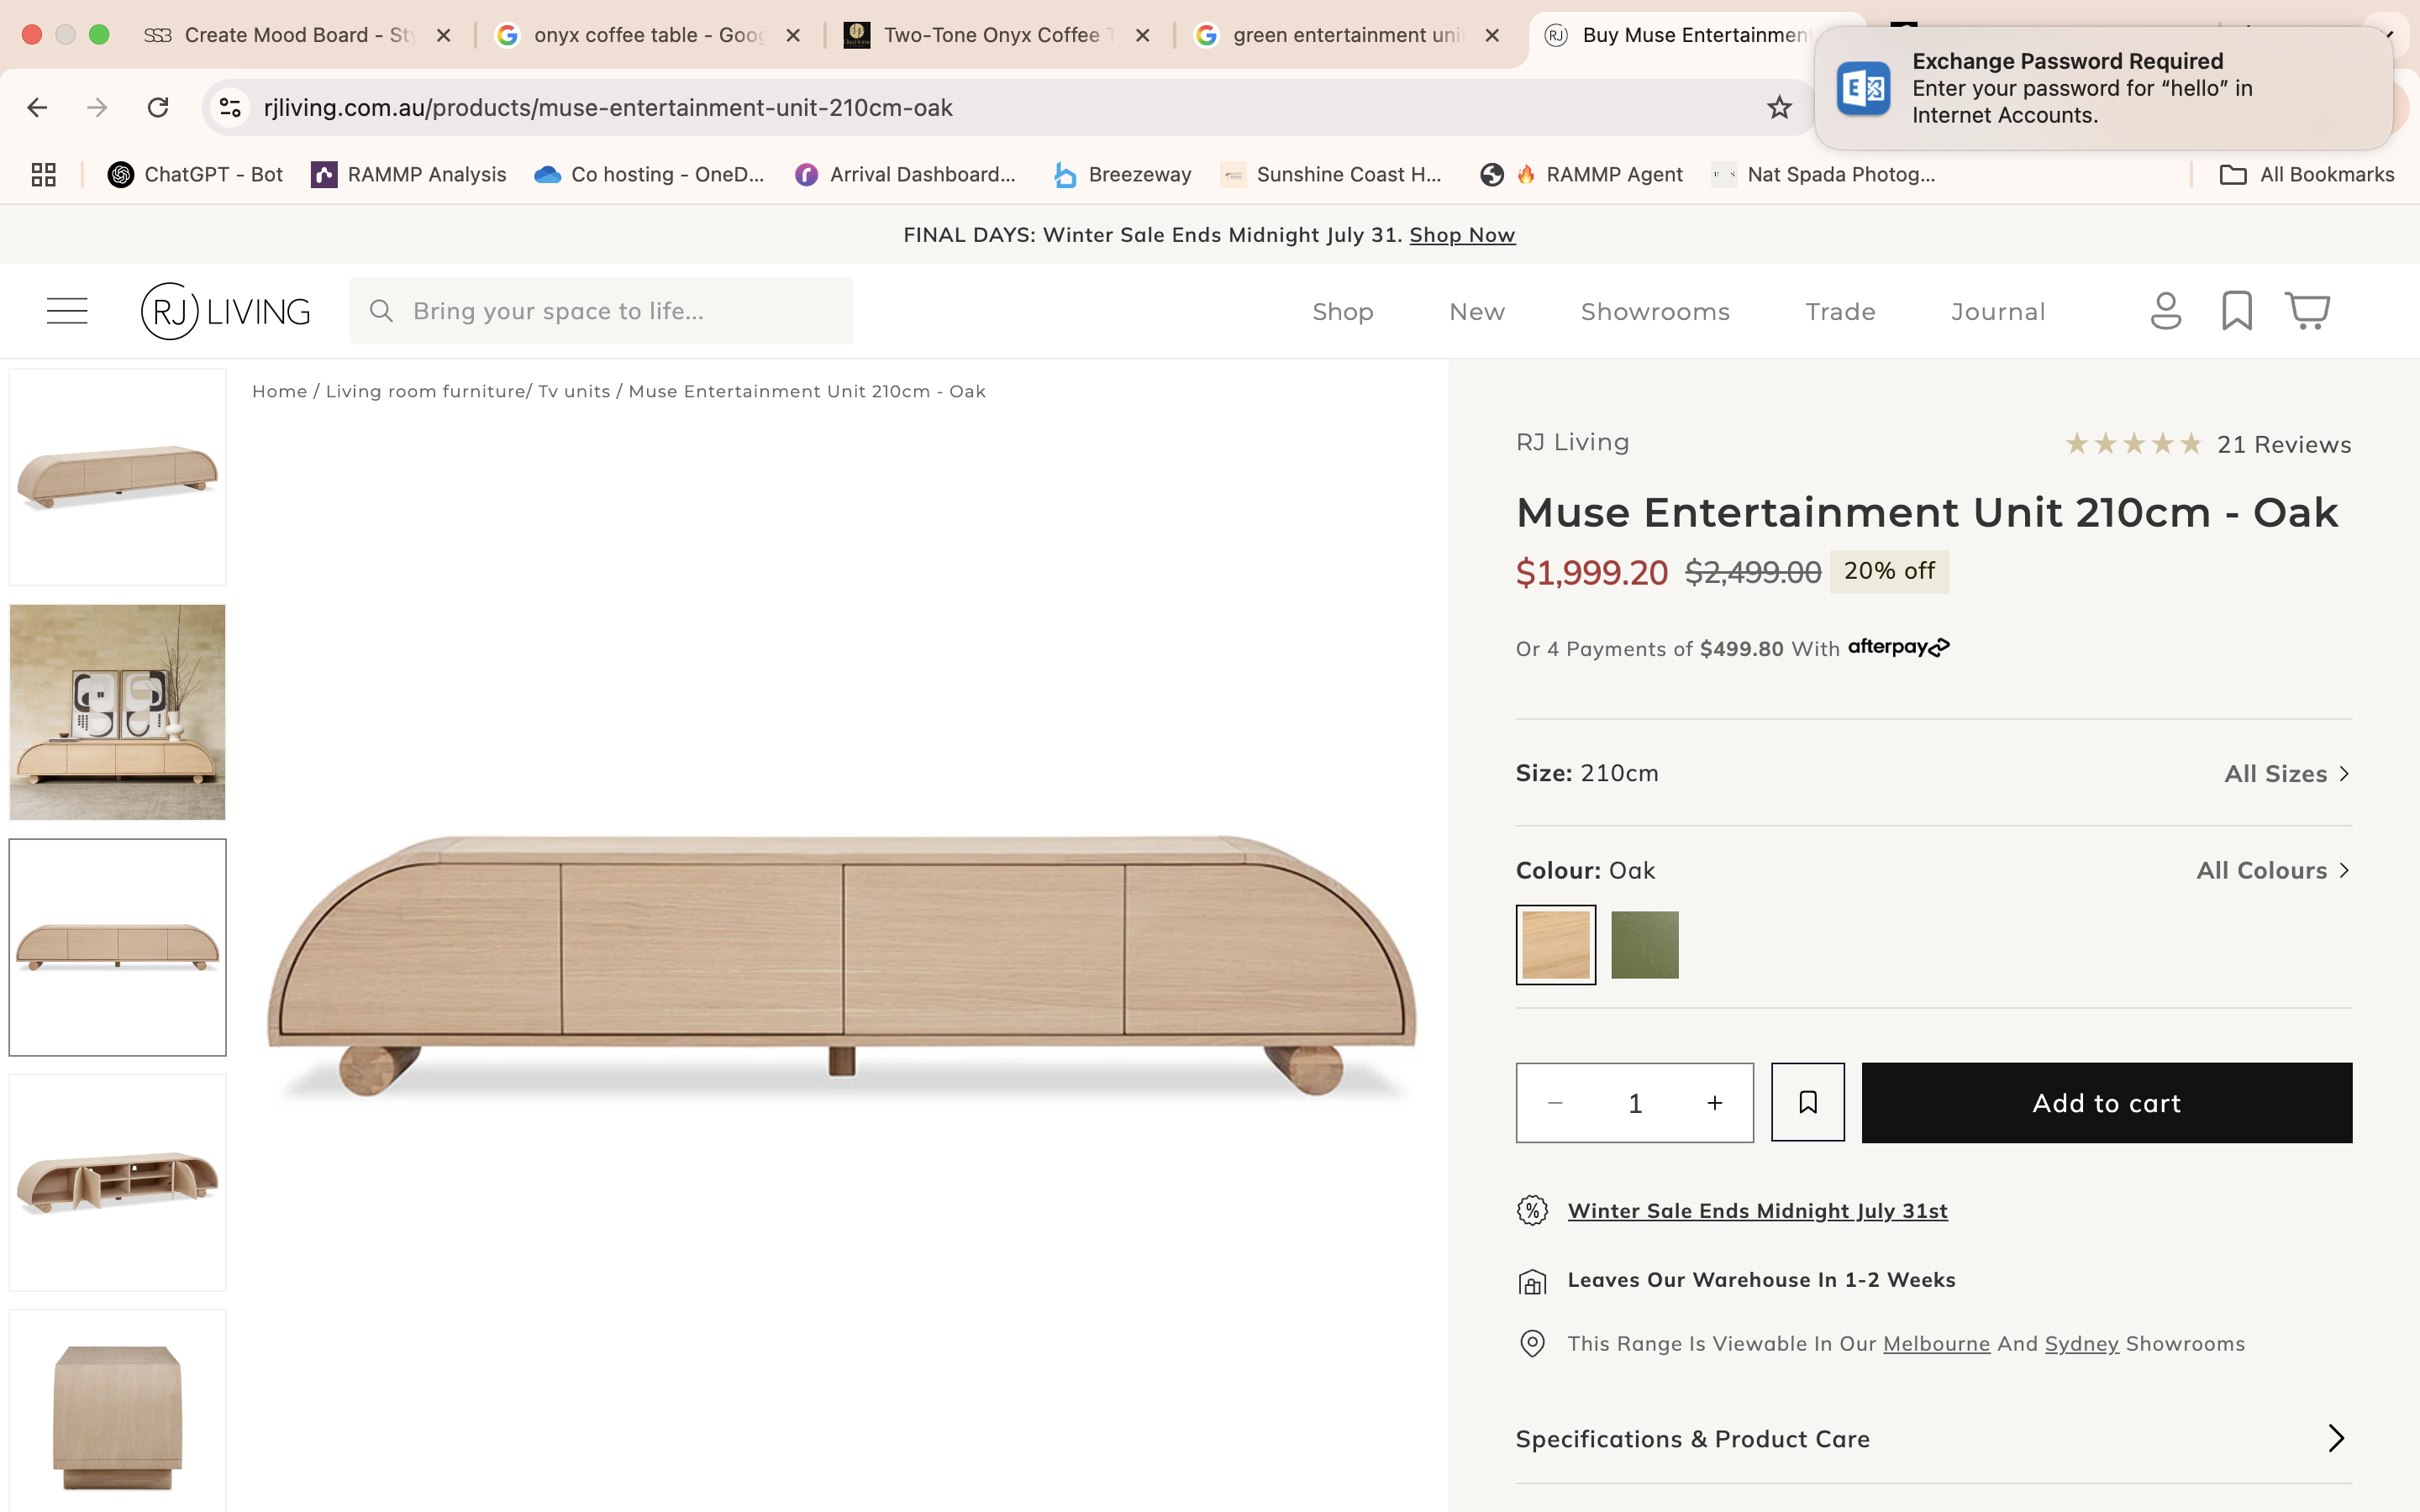2420x1512 pixels.
Task: Increase quantity with plus button
Action: [1715, 1103]
